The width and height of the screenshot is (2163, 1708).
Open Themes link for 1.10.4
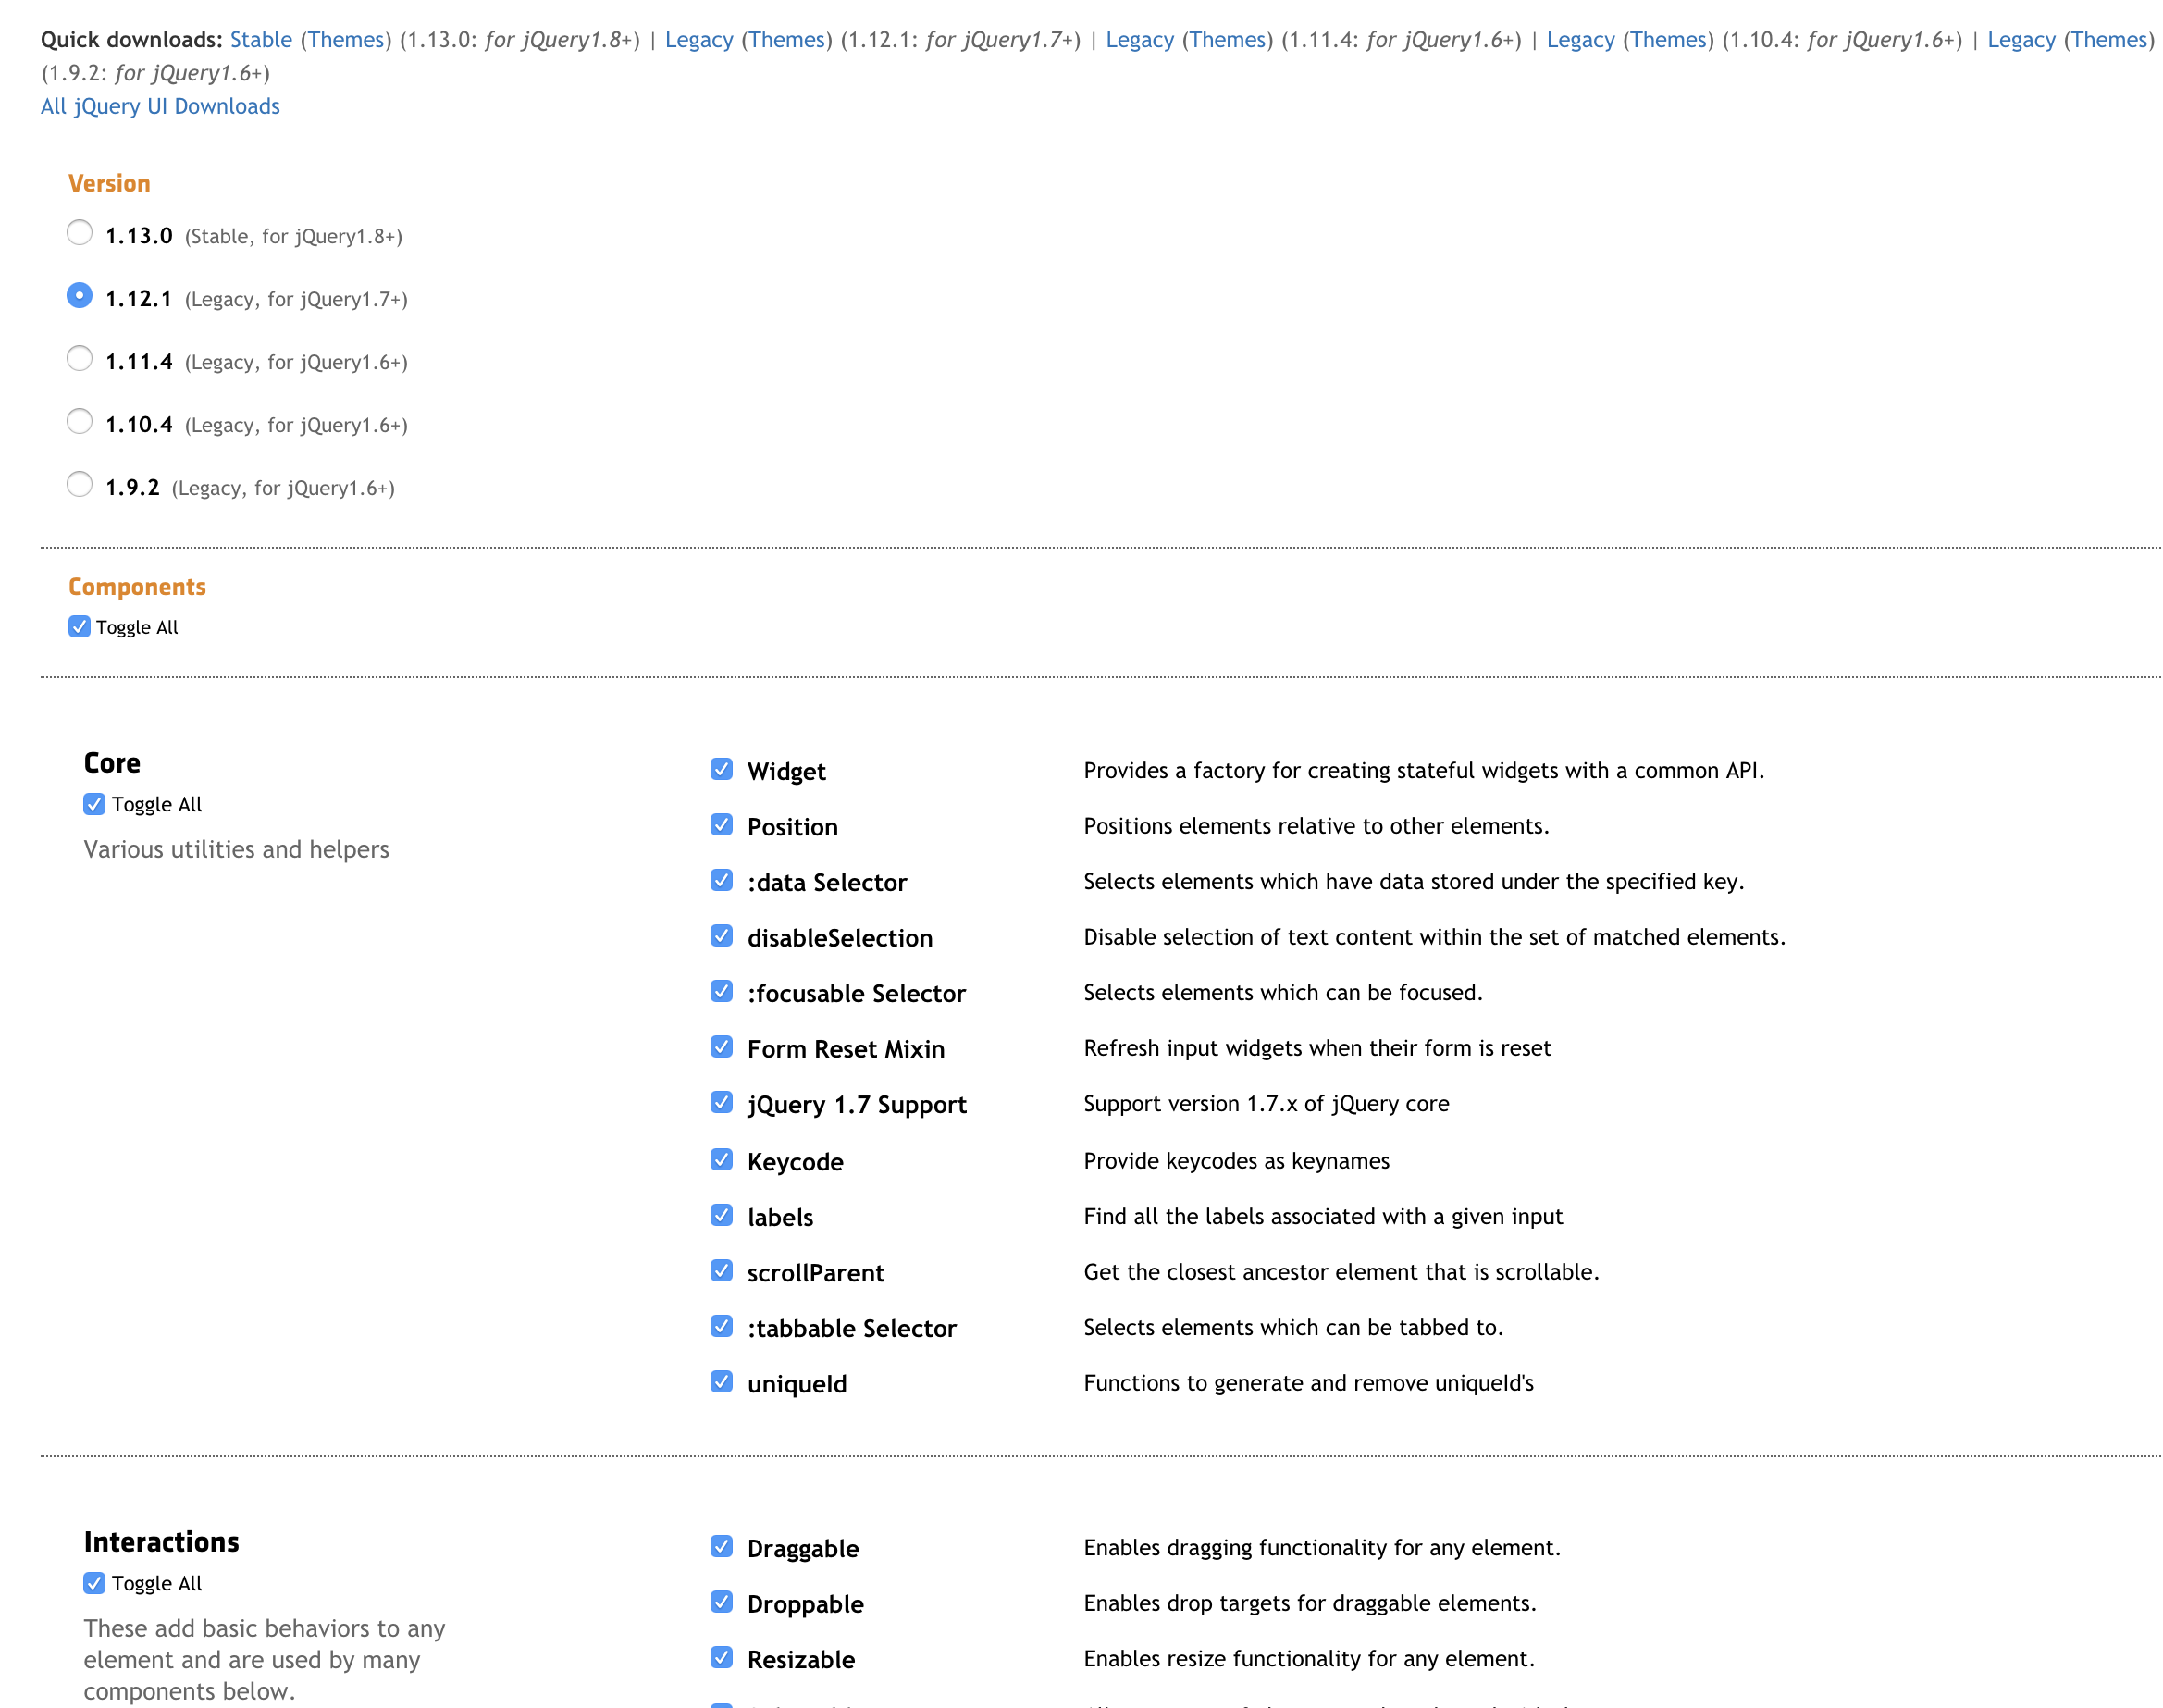point(1669,40)
